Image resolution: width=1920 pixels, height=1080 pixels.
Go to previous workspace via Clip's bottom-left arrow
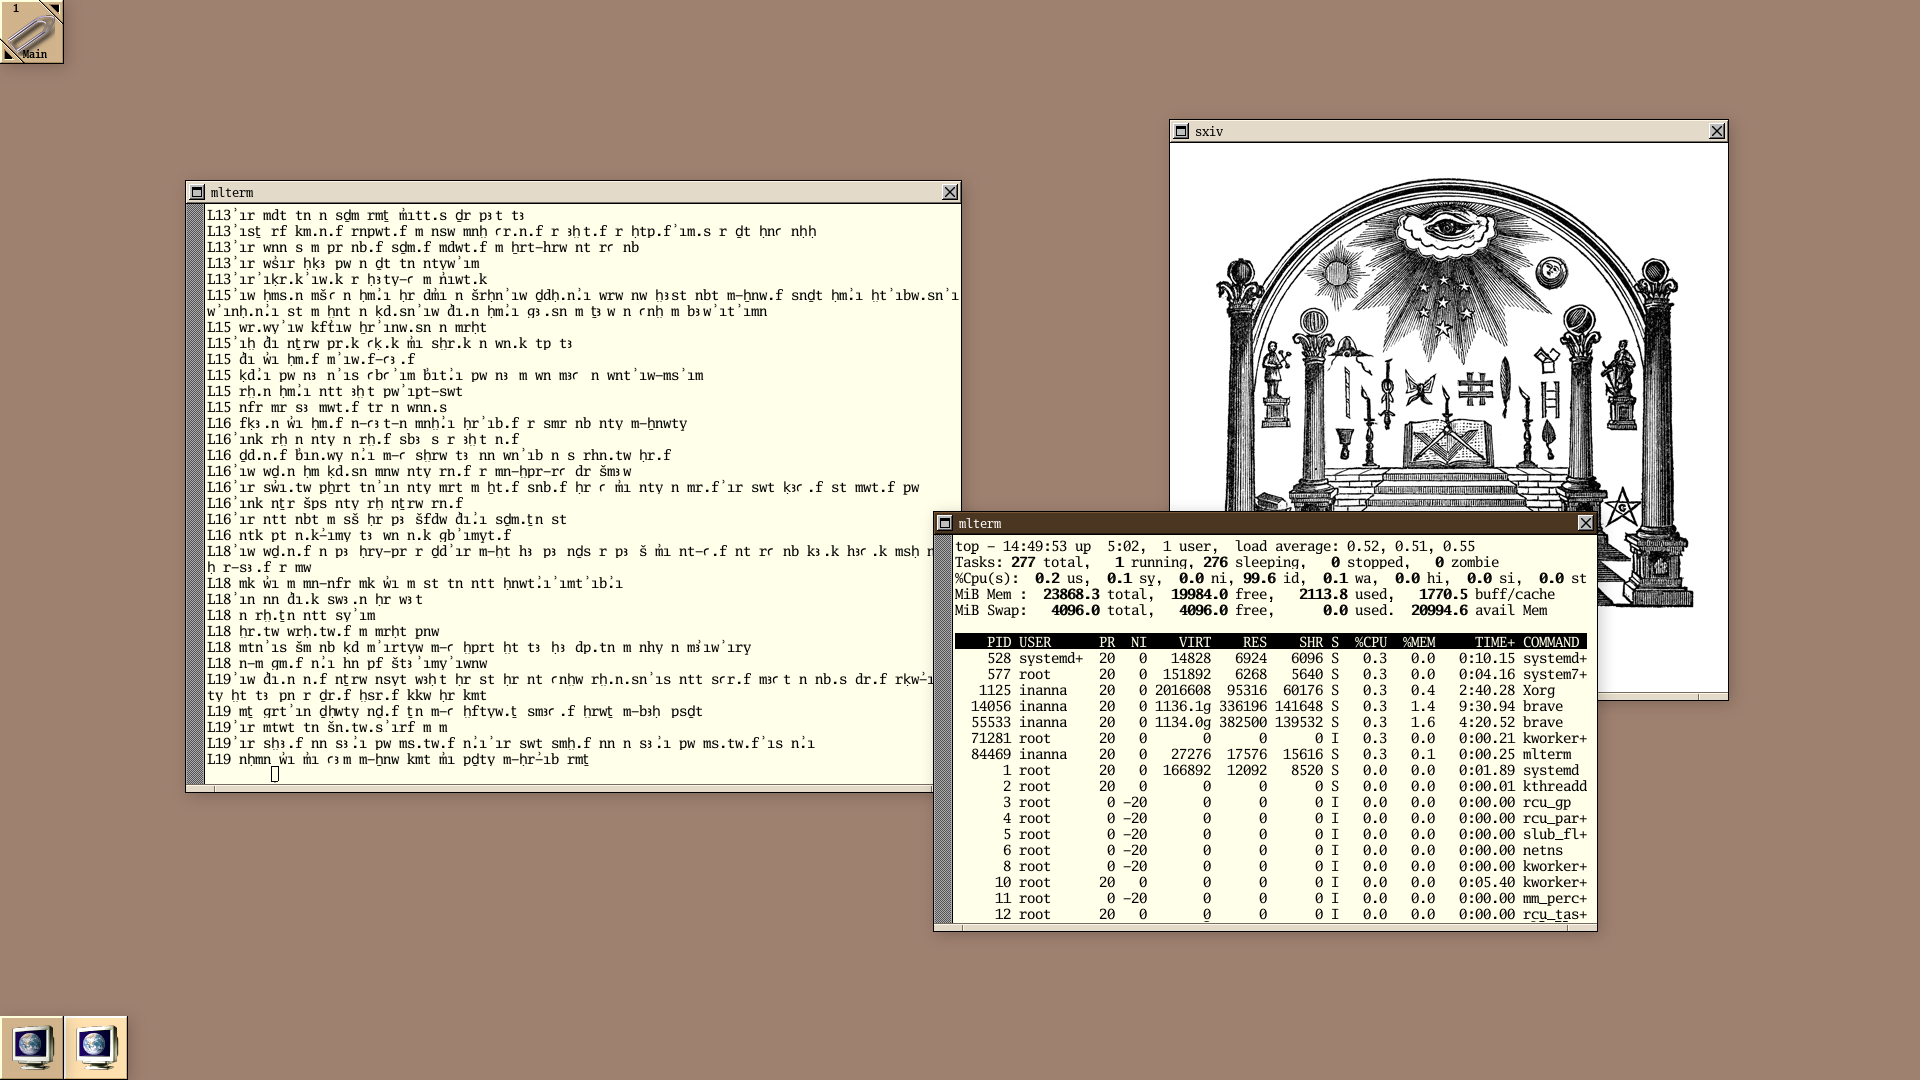(x=8, y=55)
